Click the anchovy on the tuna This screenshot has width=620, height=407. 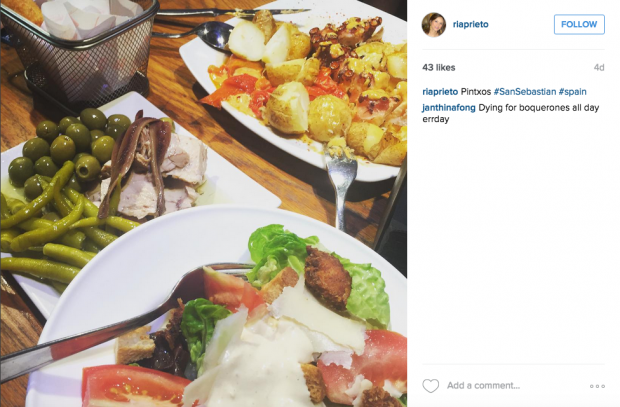point(134,158)
